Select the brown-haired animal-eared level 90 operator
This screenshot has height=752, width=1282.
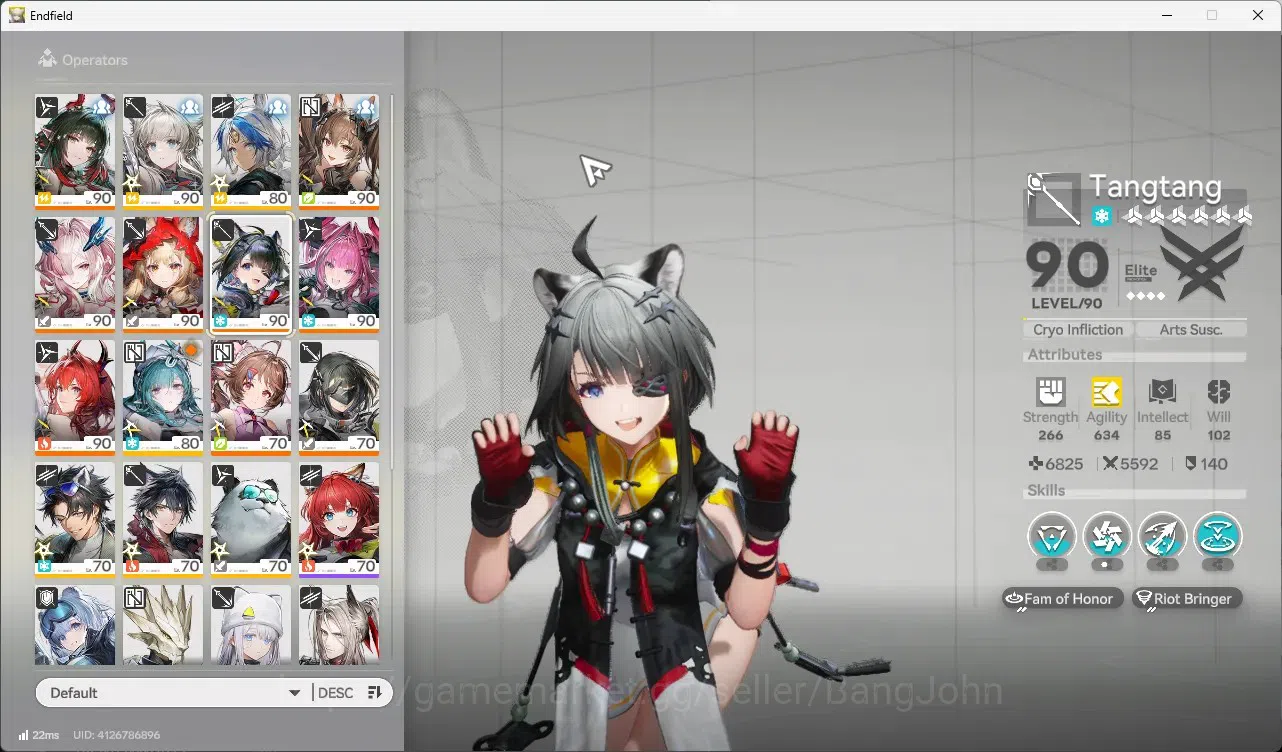(x=339, y=151)
